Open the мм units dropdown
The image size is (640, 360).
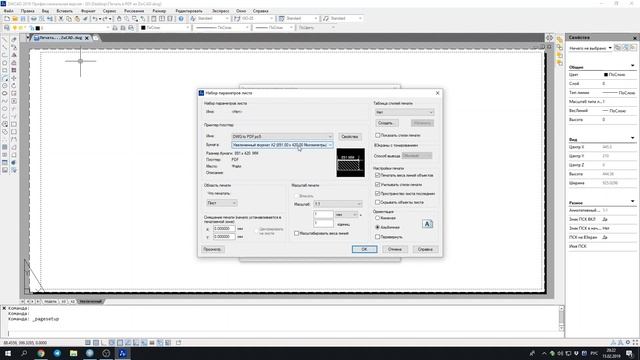(x=347, y=215)
